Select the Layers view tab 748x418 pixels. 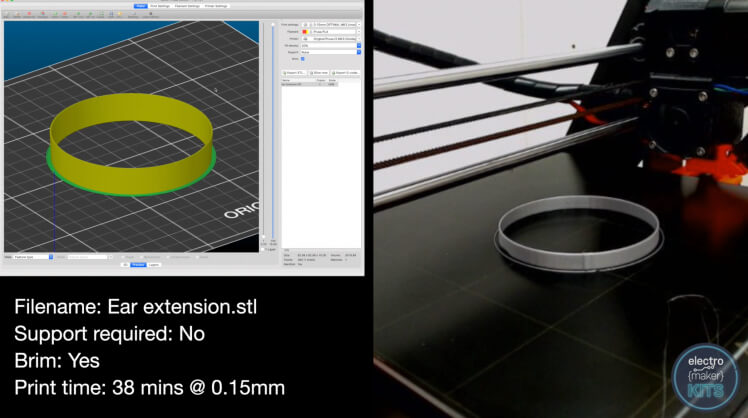coord(154,265)
